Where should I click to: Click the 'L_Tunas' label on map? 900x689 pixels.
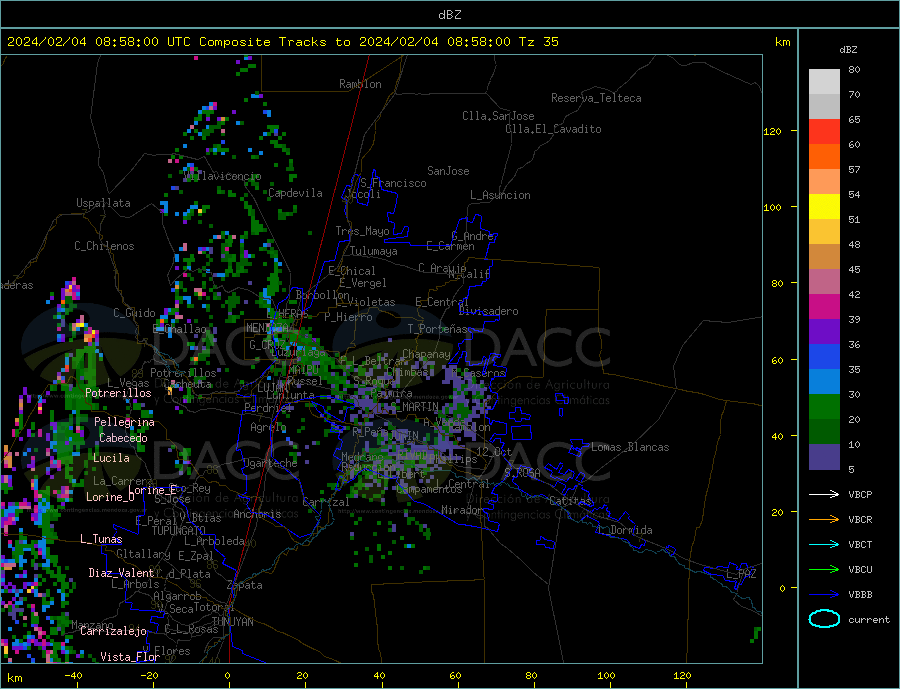coord(101,539)
